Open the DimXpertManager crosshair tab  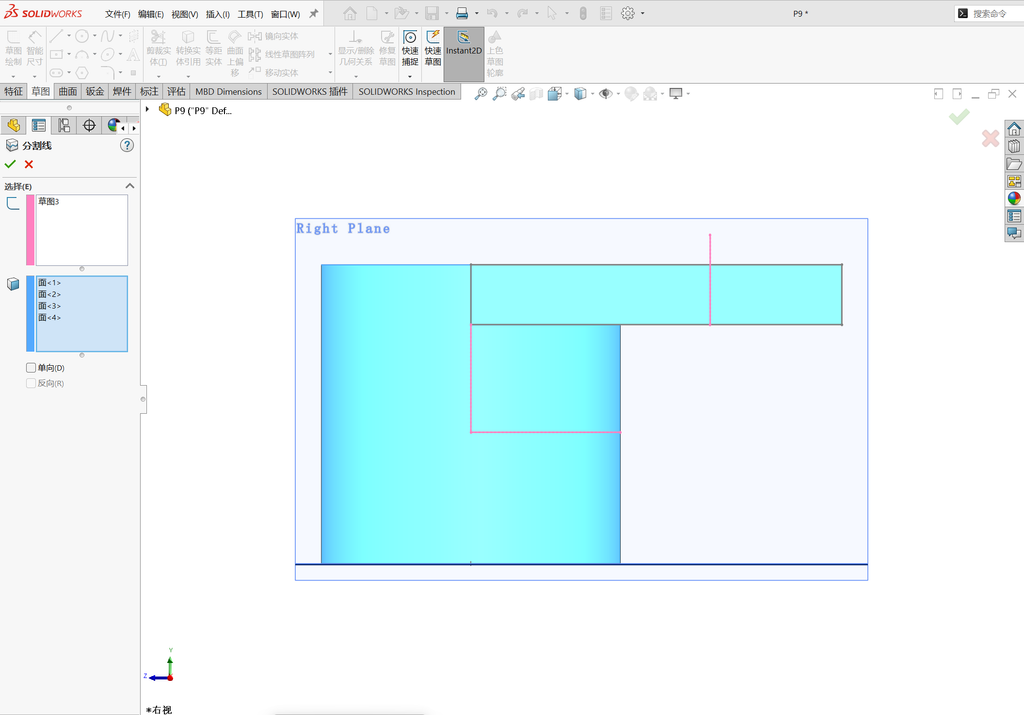(x=89, y=125)
